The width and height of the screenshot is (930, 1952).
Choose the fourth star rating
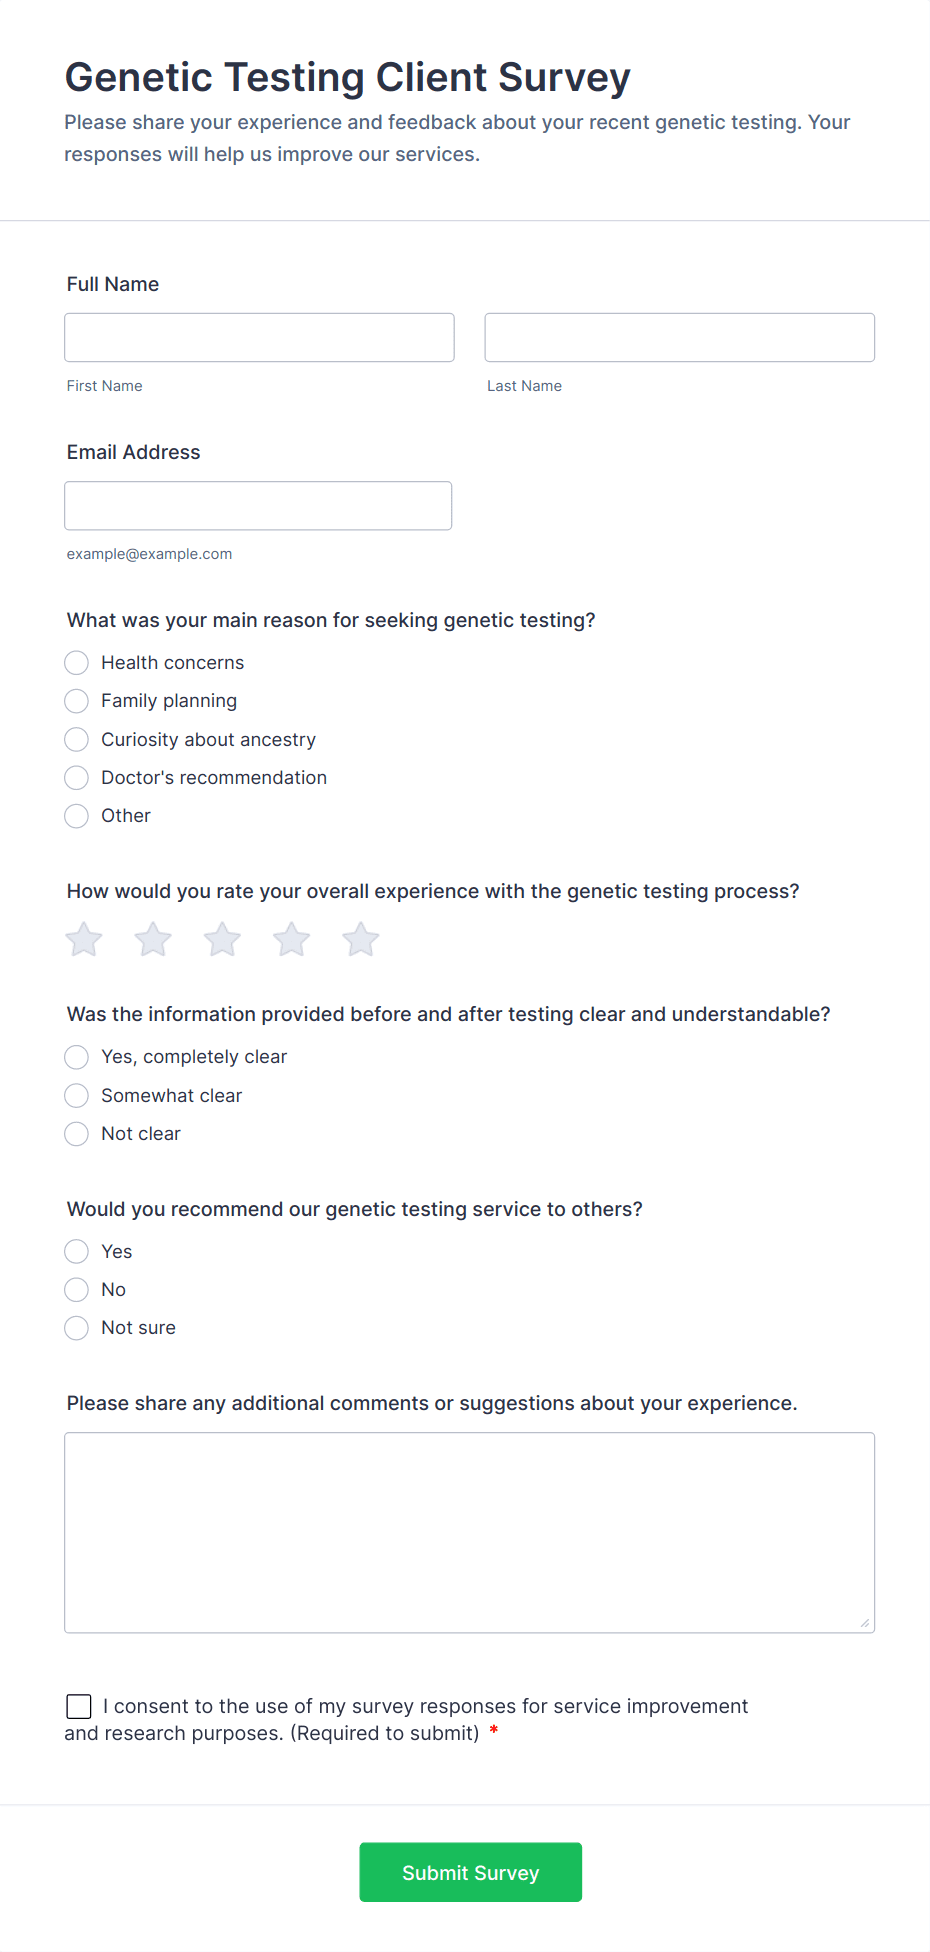pos(292,940)
